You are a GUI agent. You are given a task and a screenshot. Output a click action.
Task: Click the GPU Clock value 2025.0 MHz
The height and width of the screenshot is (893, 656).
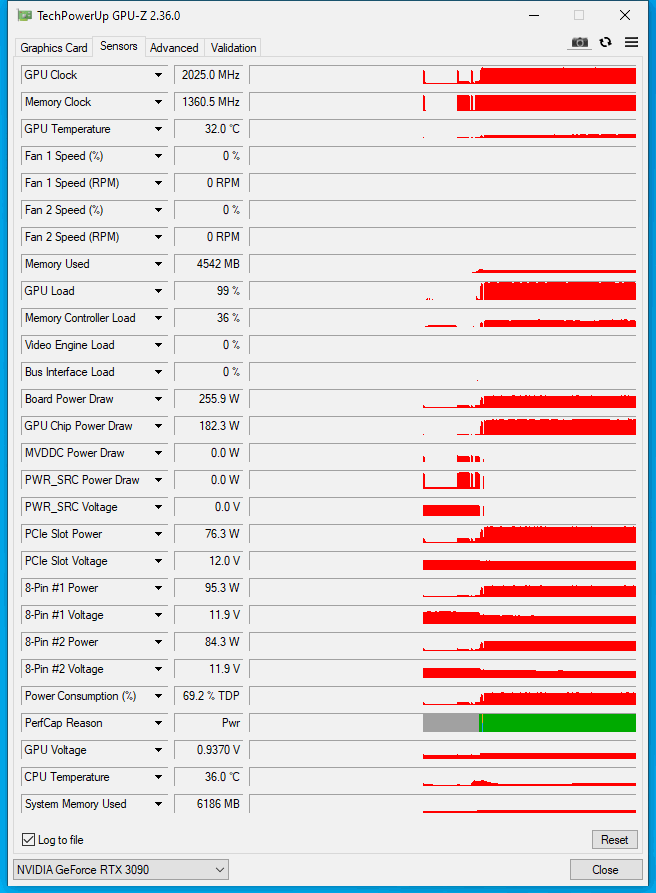click(x=209, y=75)
